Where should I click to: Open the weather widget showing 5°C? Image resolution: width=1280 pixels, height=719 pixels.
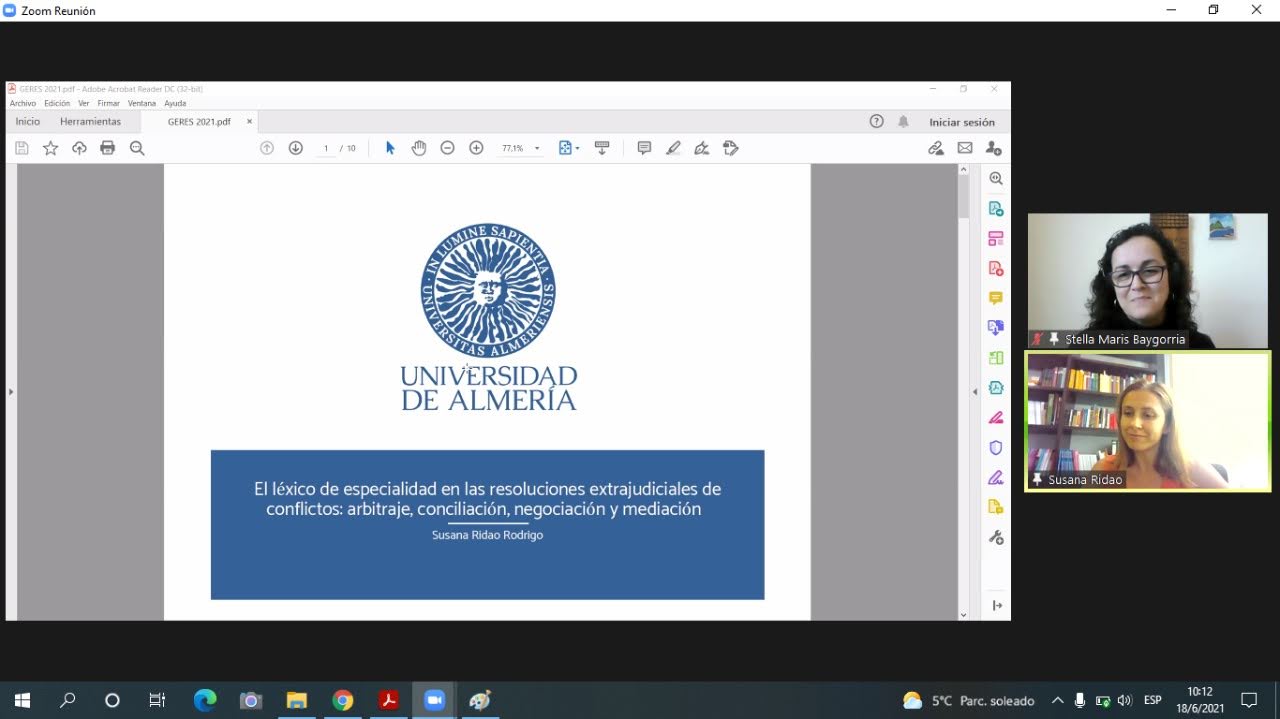(x=968, y=700)
